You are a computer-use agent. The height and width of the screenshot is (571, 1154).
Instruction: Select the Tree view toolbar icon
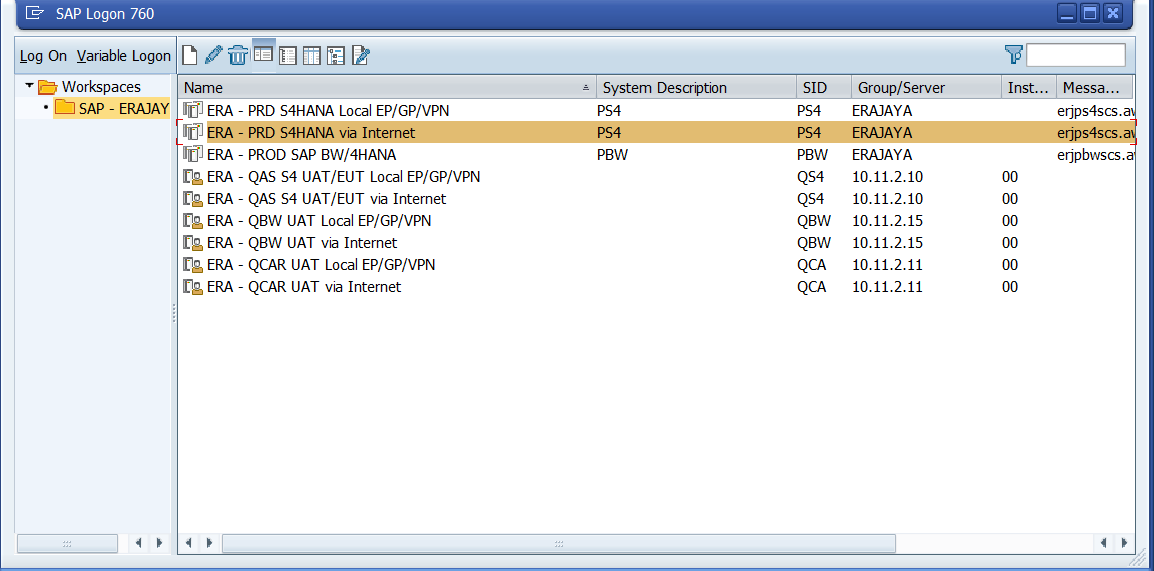336,55
